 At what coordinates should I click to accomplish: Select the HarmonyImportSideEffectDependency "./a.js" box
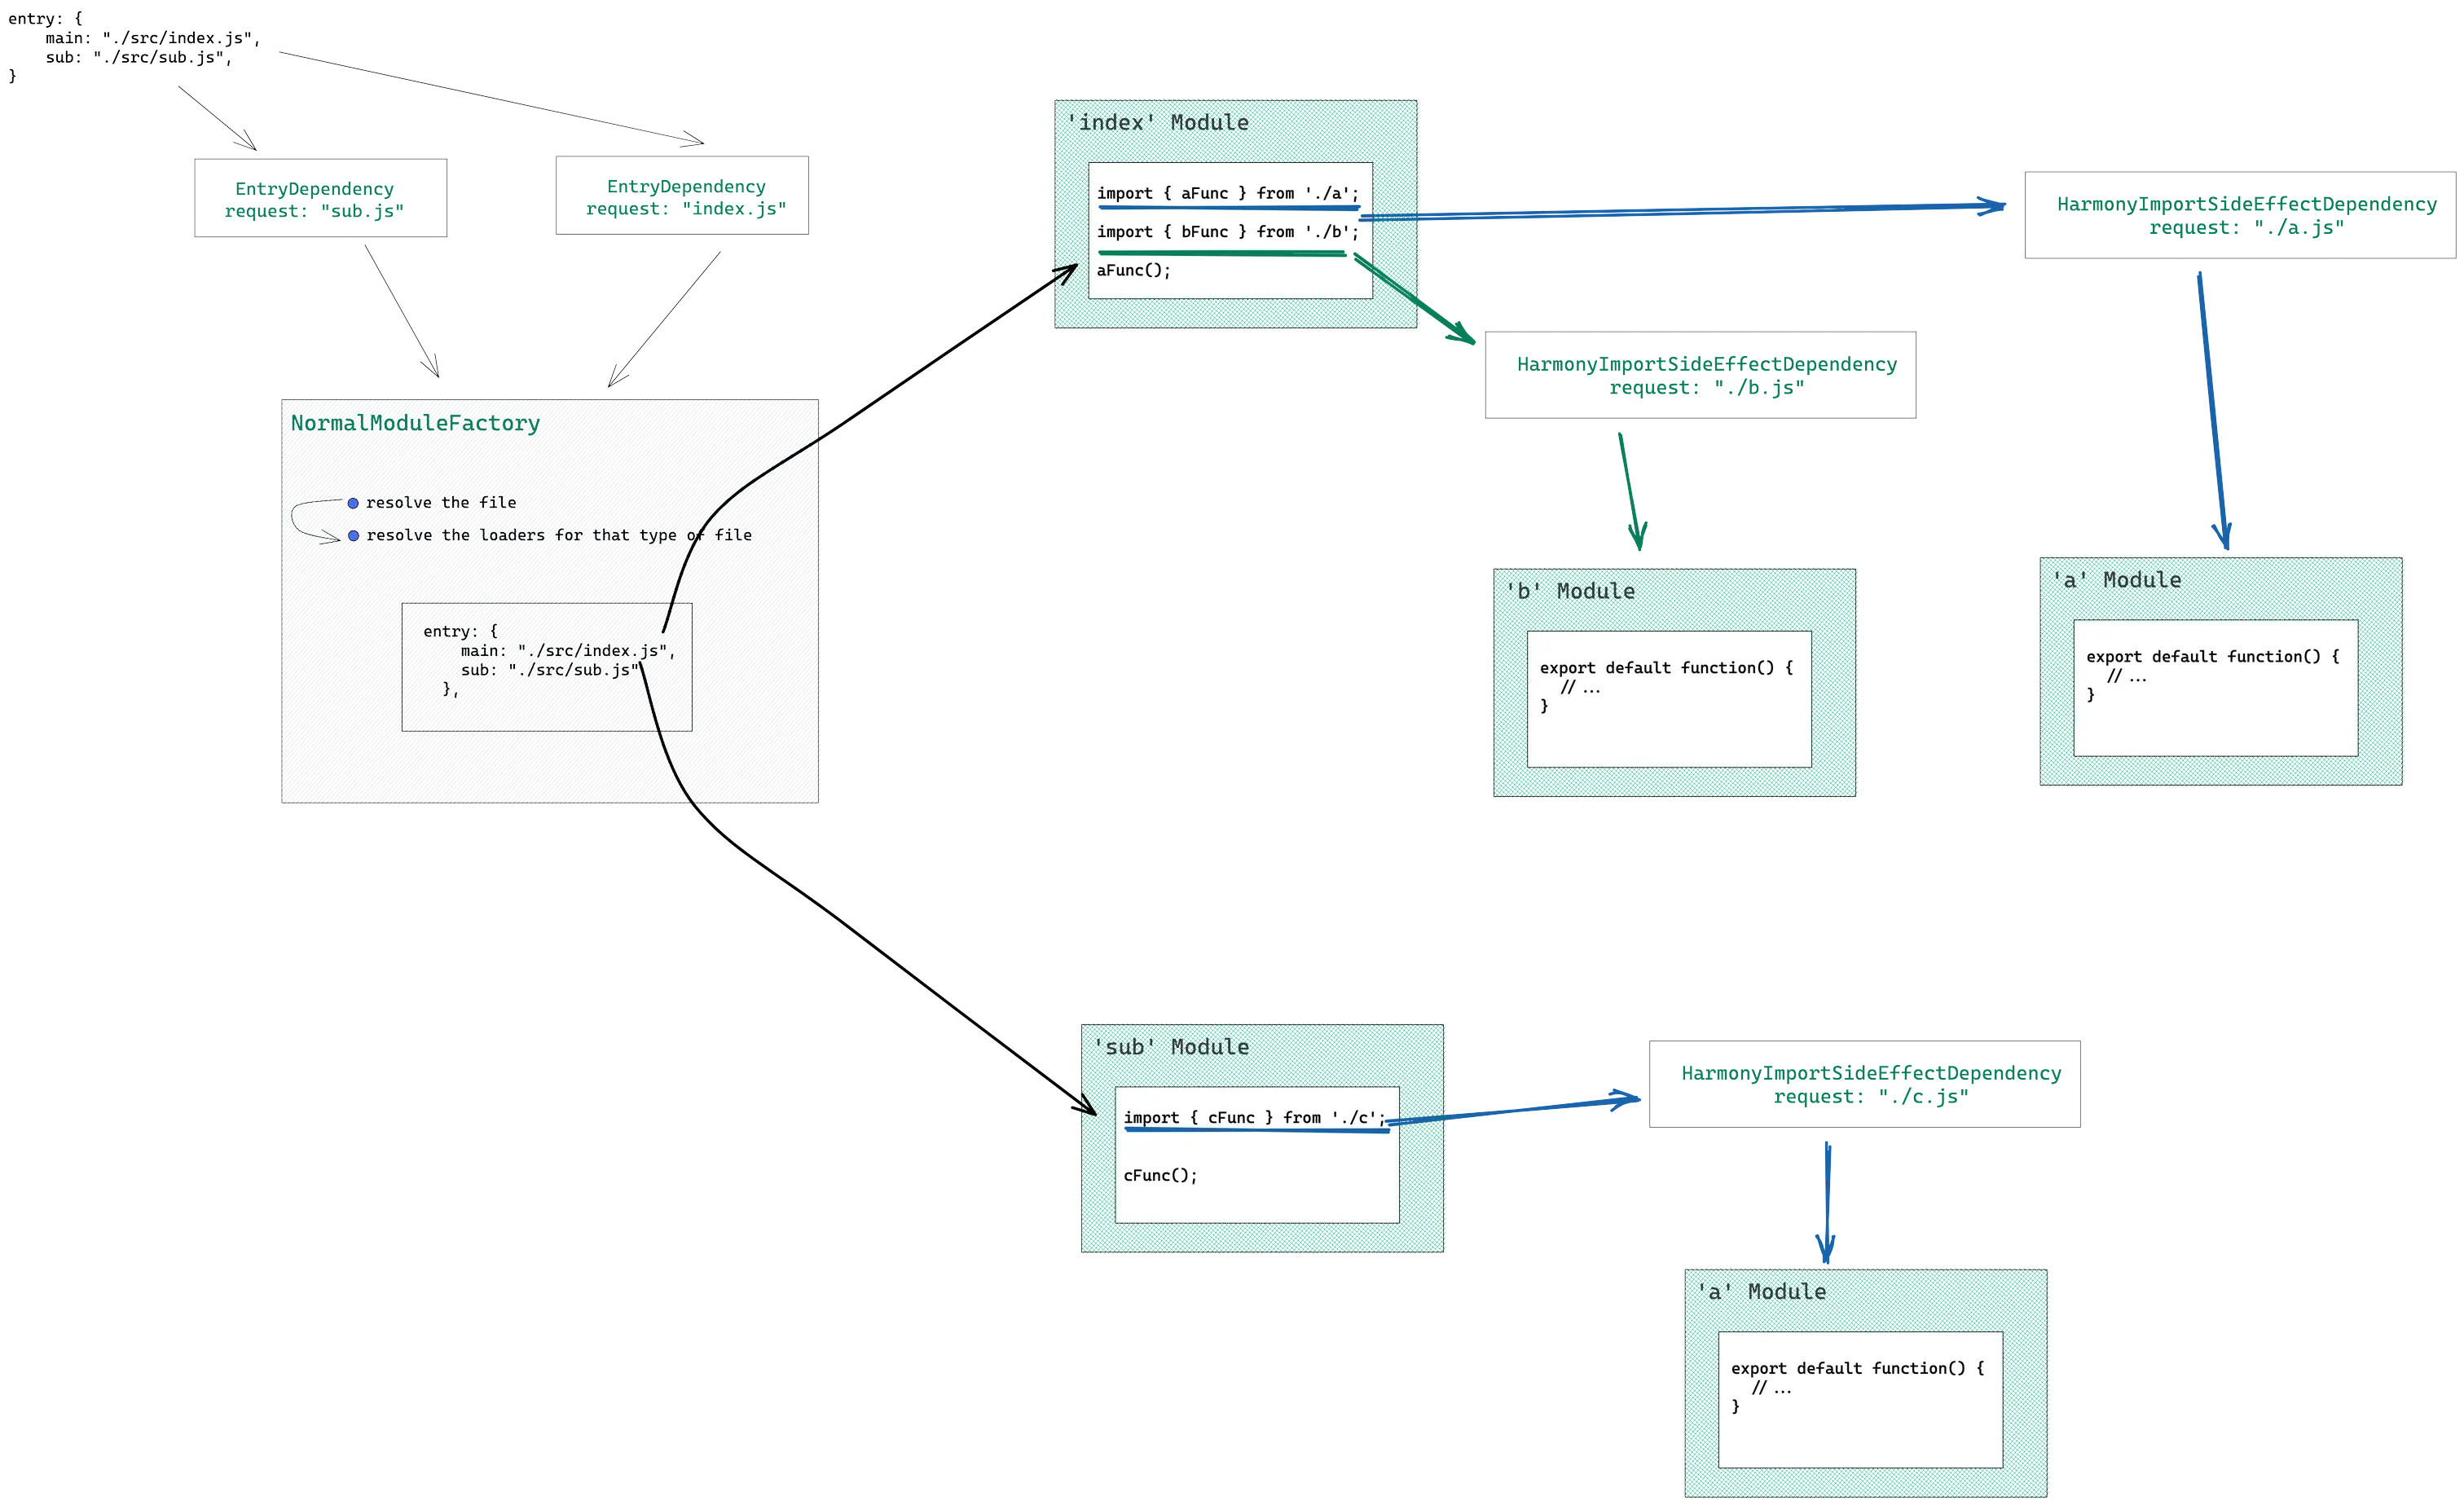pos(2240,215)
